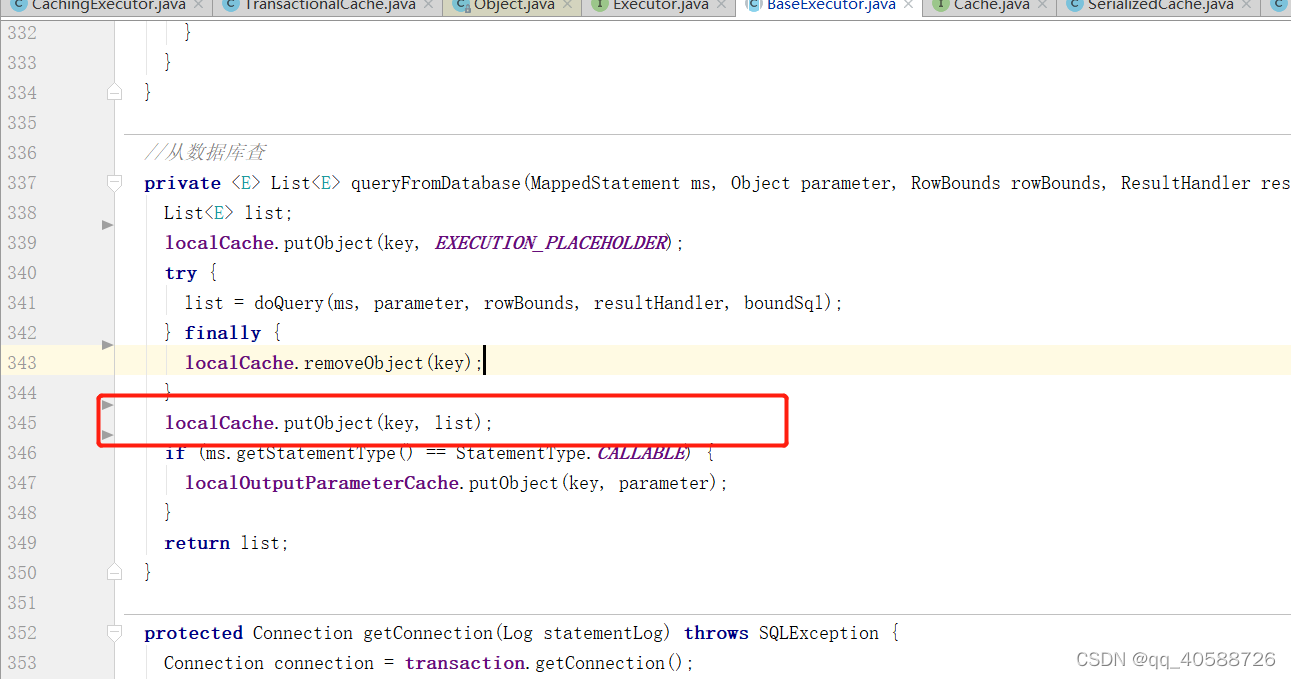The width and height of the screenshot is (1291, 679).
Task: Click line number 341 in the gutter
Action: (x=21, y=303)
